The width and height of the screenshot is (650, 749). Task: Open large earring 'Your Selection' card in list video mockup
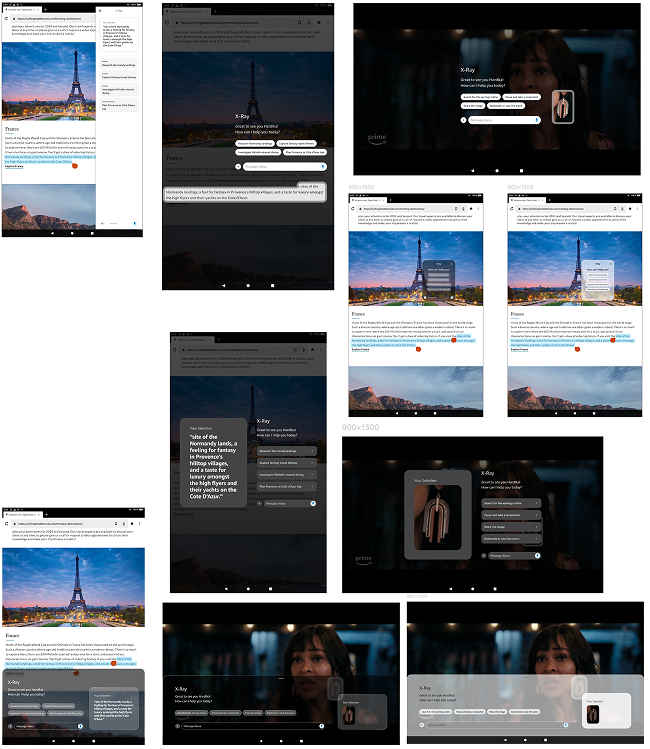pos(437,515)
